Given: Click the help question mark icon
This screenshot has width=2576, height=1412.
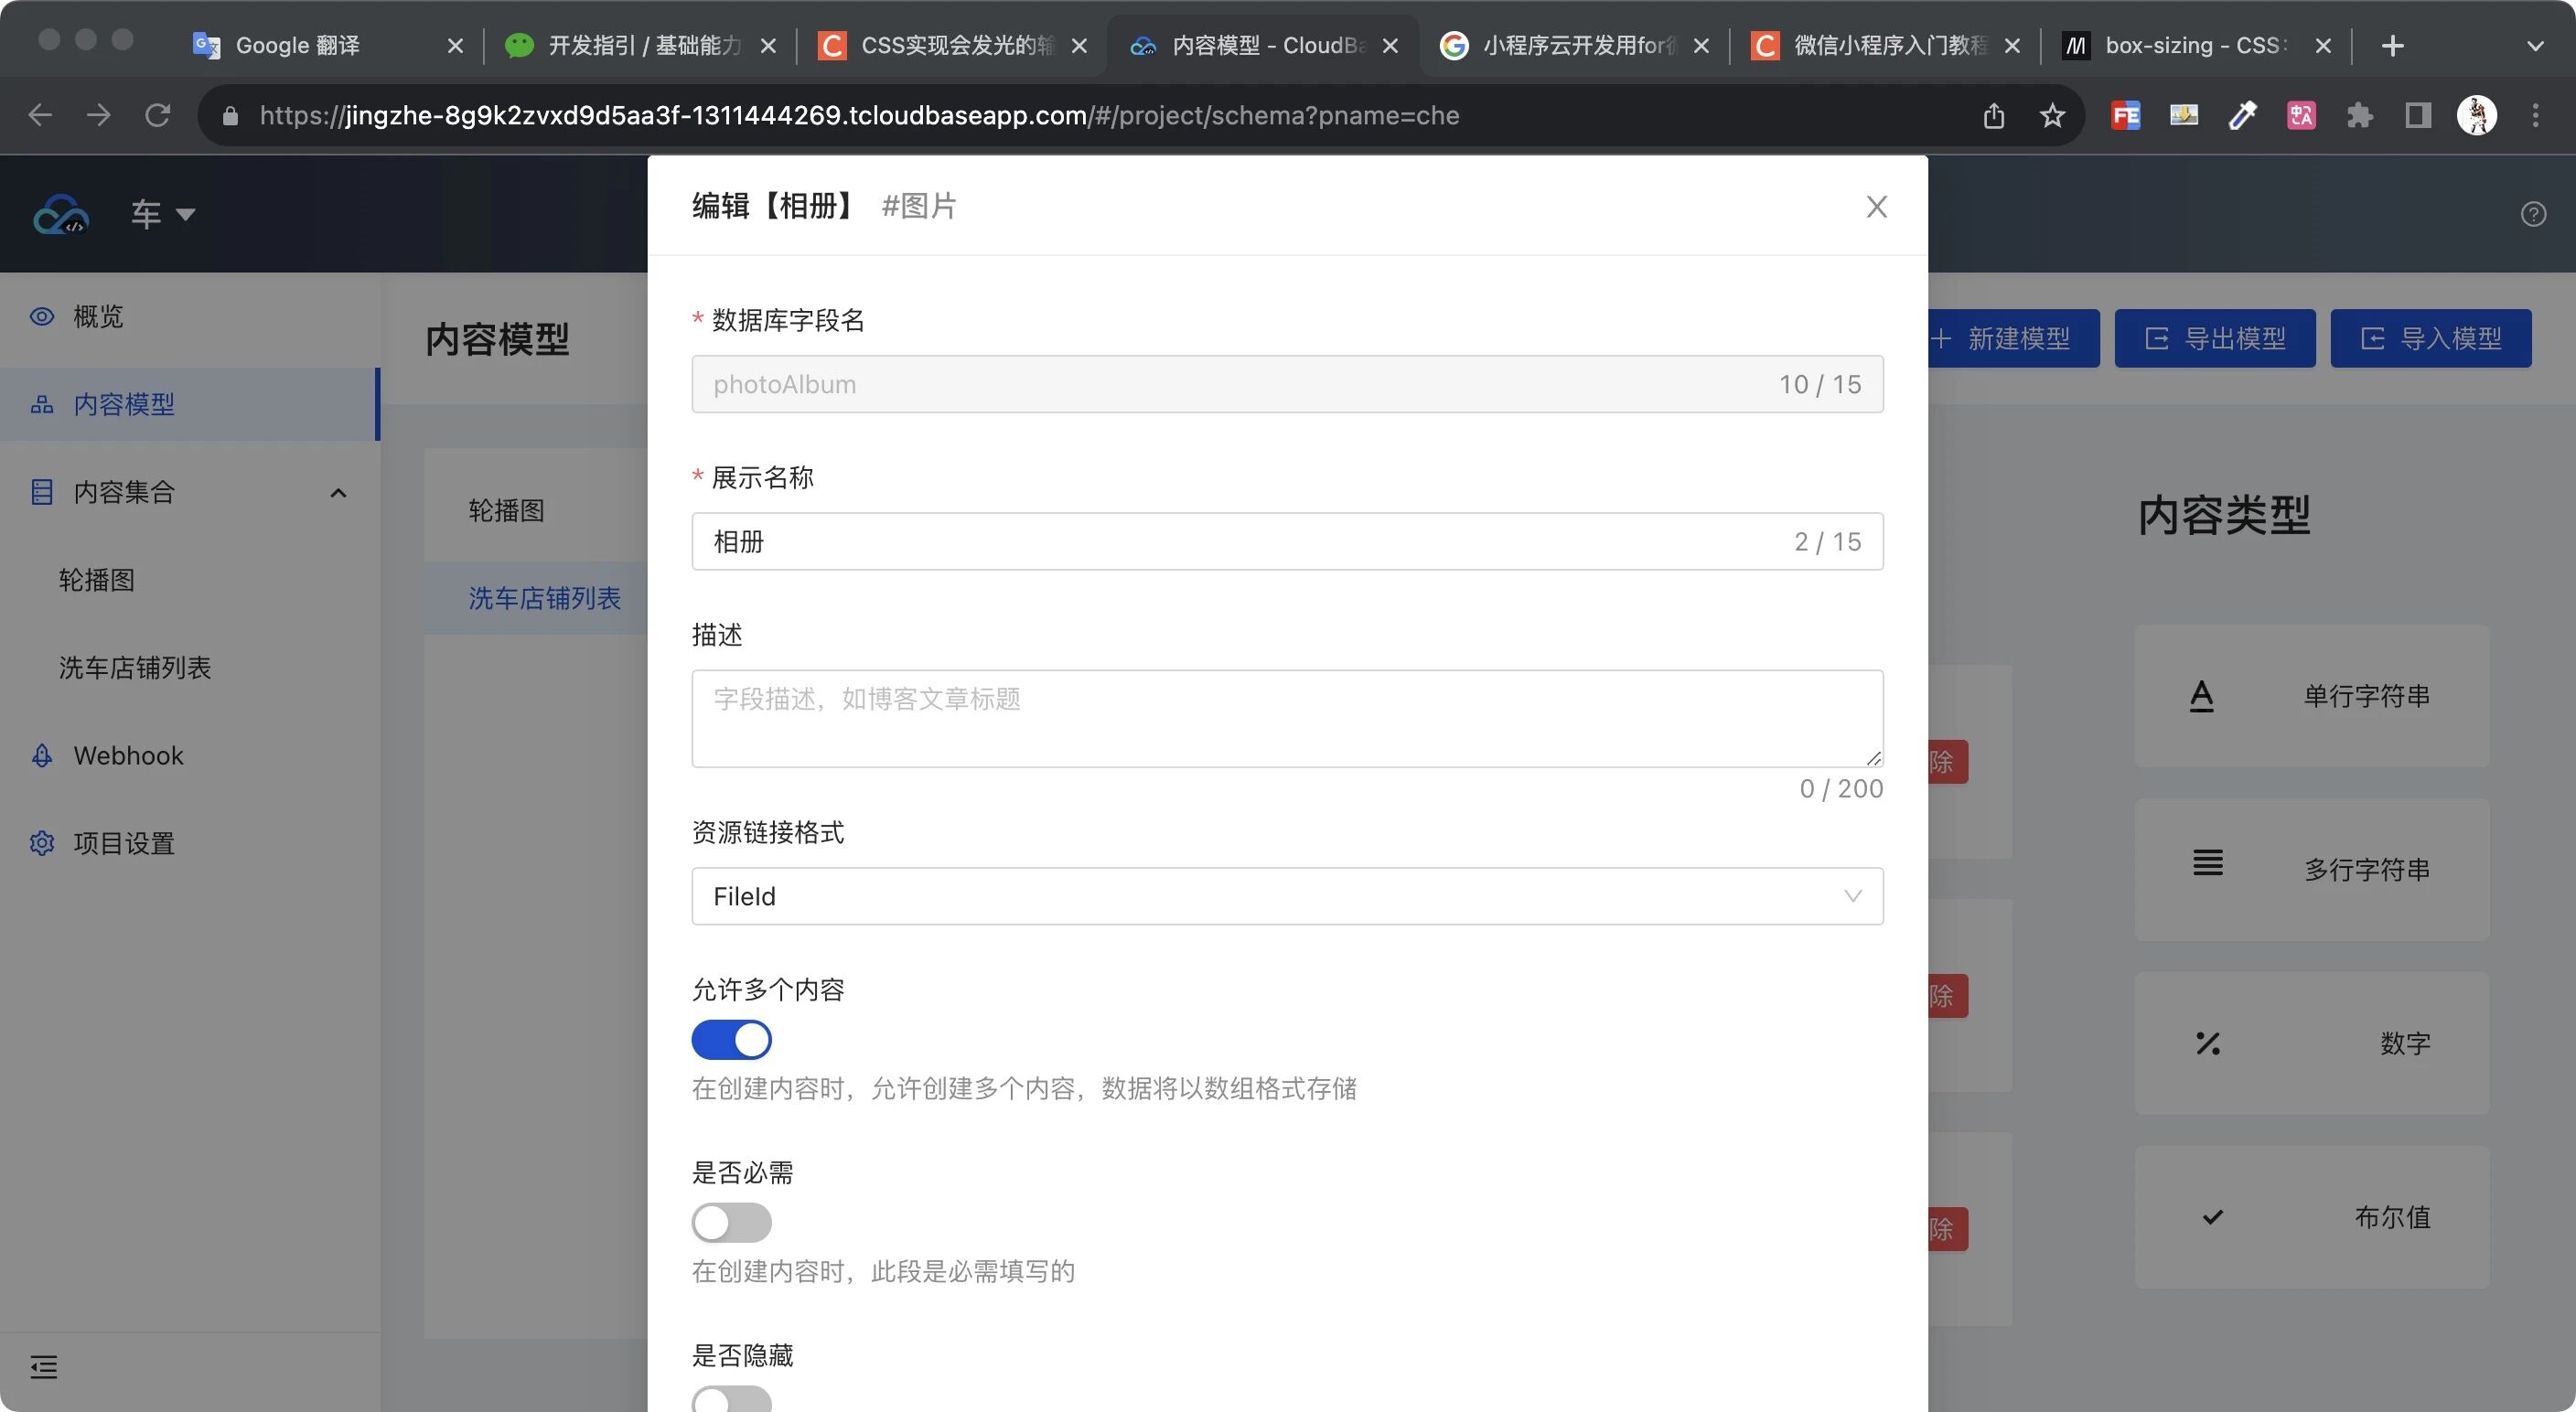Looking at the screenshot, I should point(2532,214).
